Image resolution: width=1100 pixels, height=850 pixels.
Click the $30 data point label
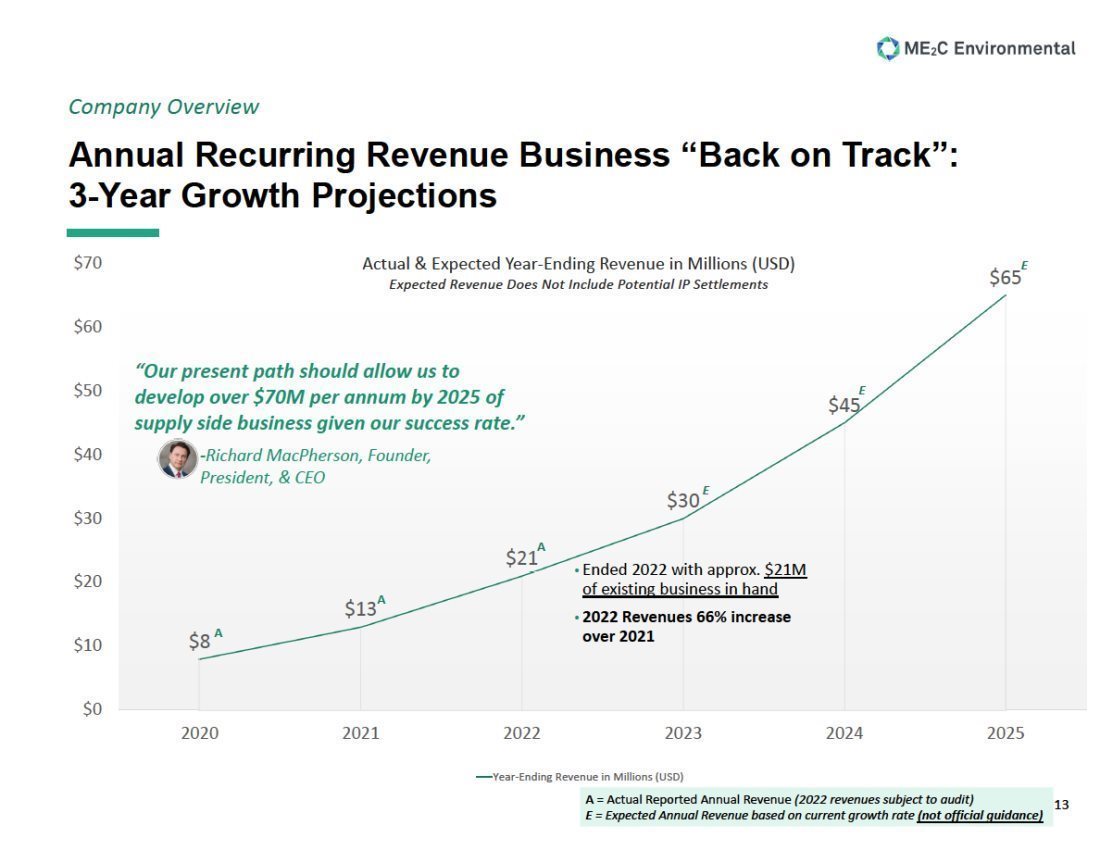click(683, 500)
